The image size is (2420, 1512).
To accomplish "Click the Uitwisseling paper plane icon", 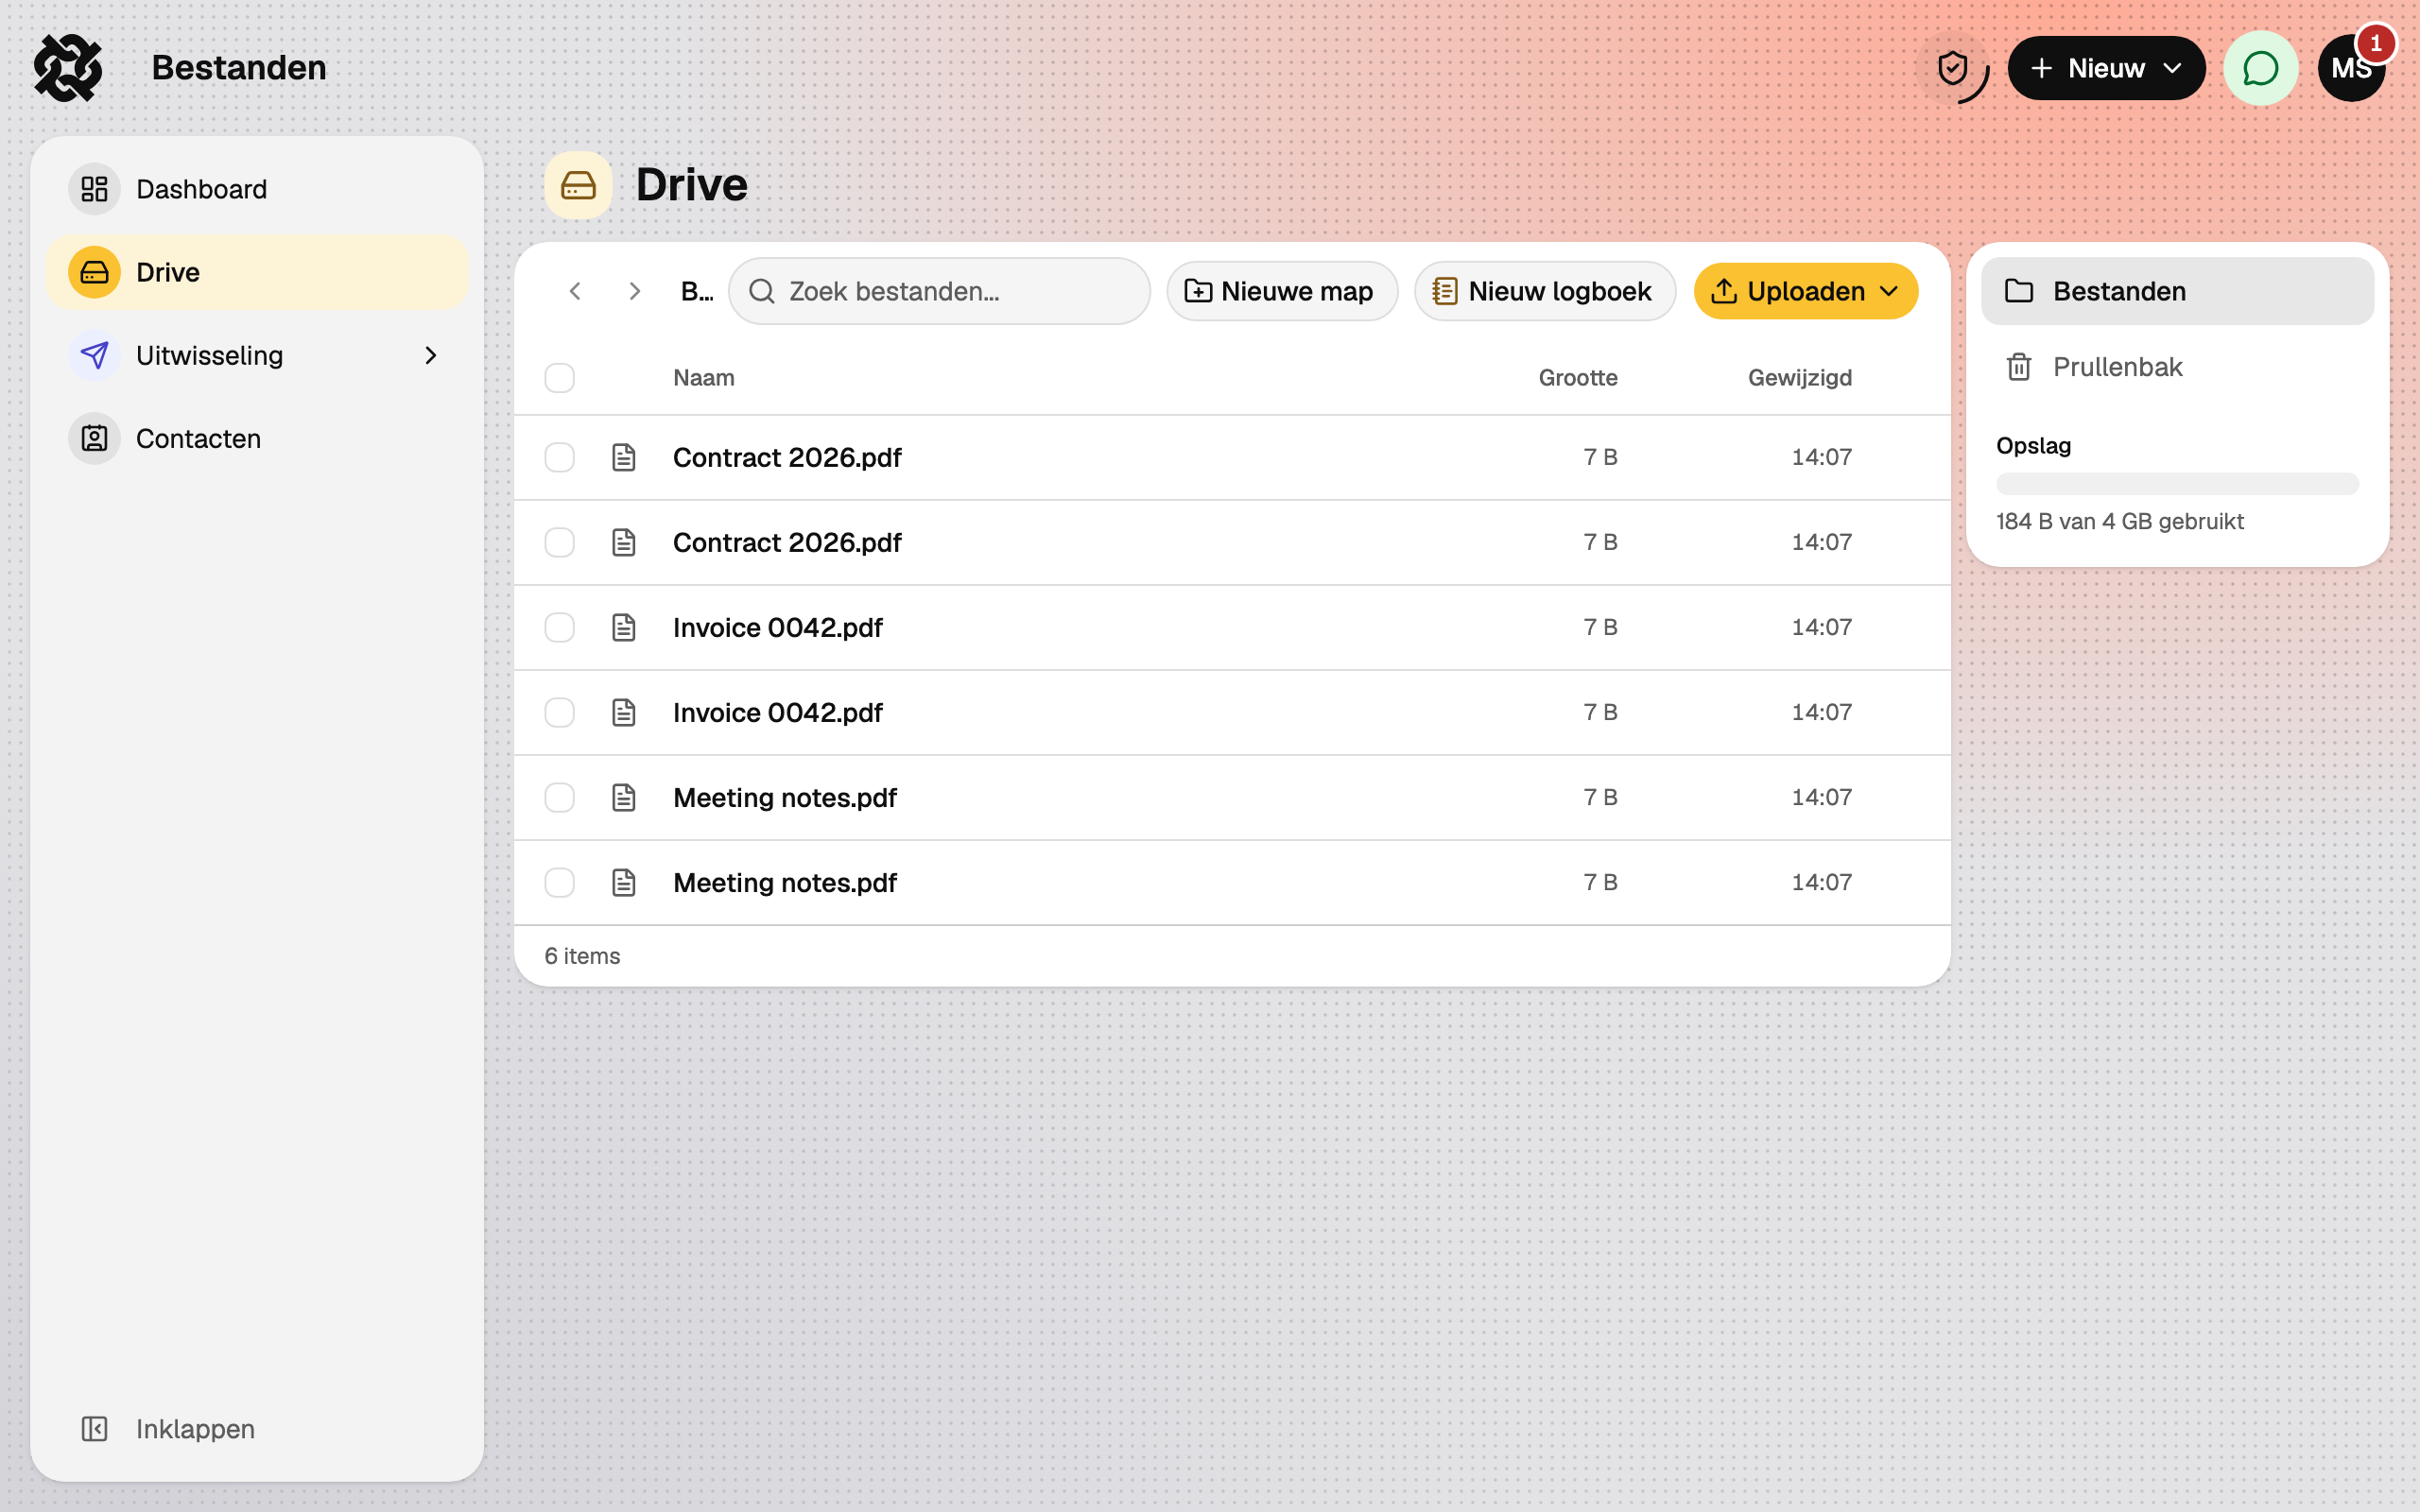I will pyautogui.click(x=94, y=355).
